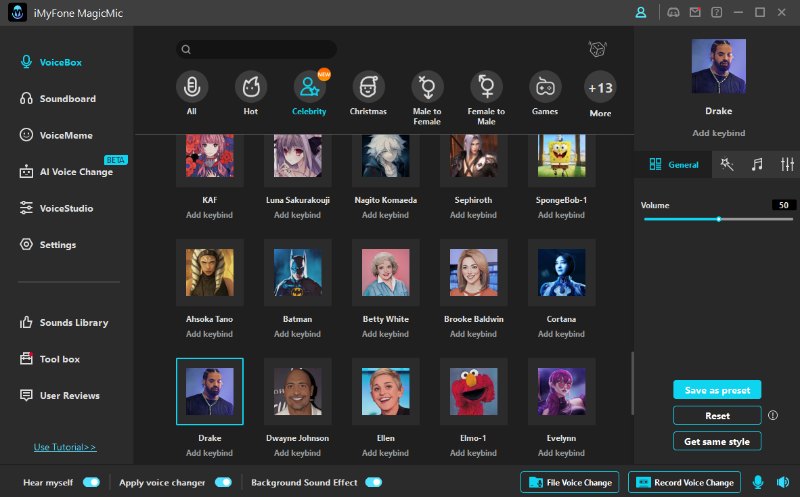Click the search magnifier icon
Image resolution: width=800 pixels, height=497 pixels.
(x=186, y=49)
